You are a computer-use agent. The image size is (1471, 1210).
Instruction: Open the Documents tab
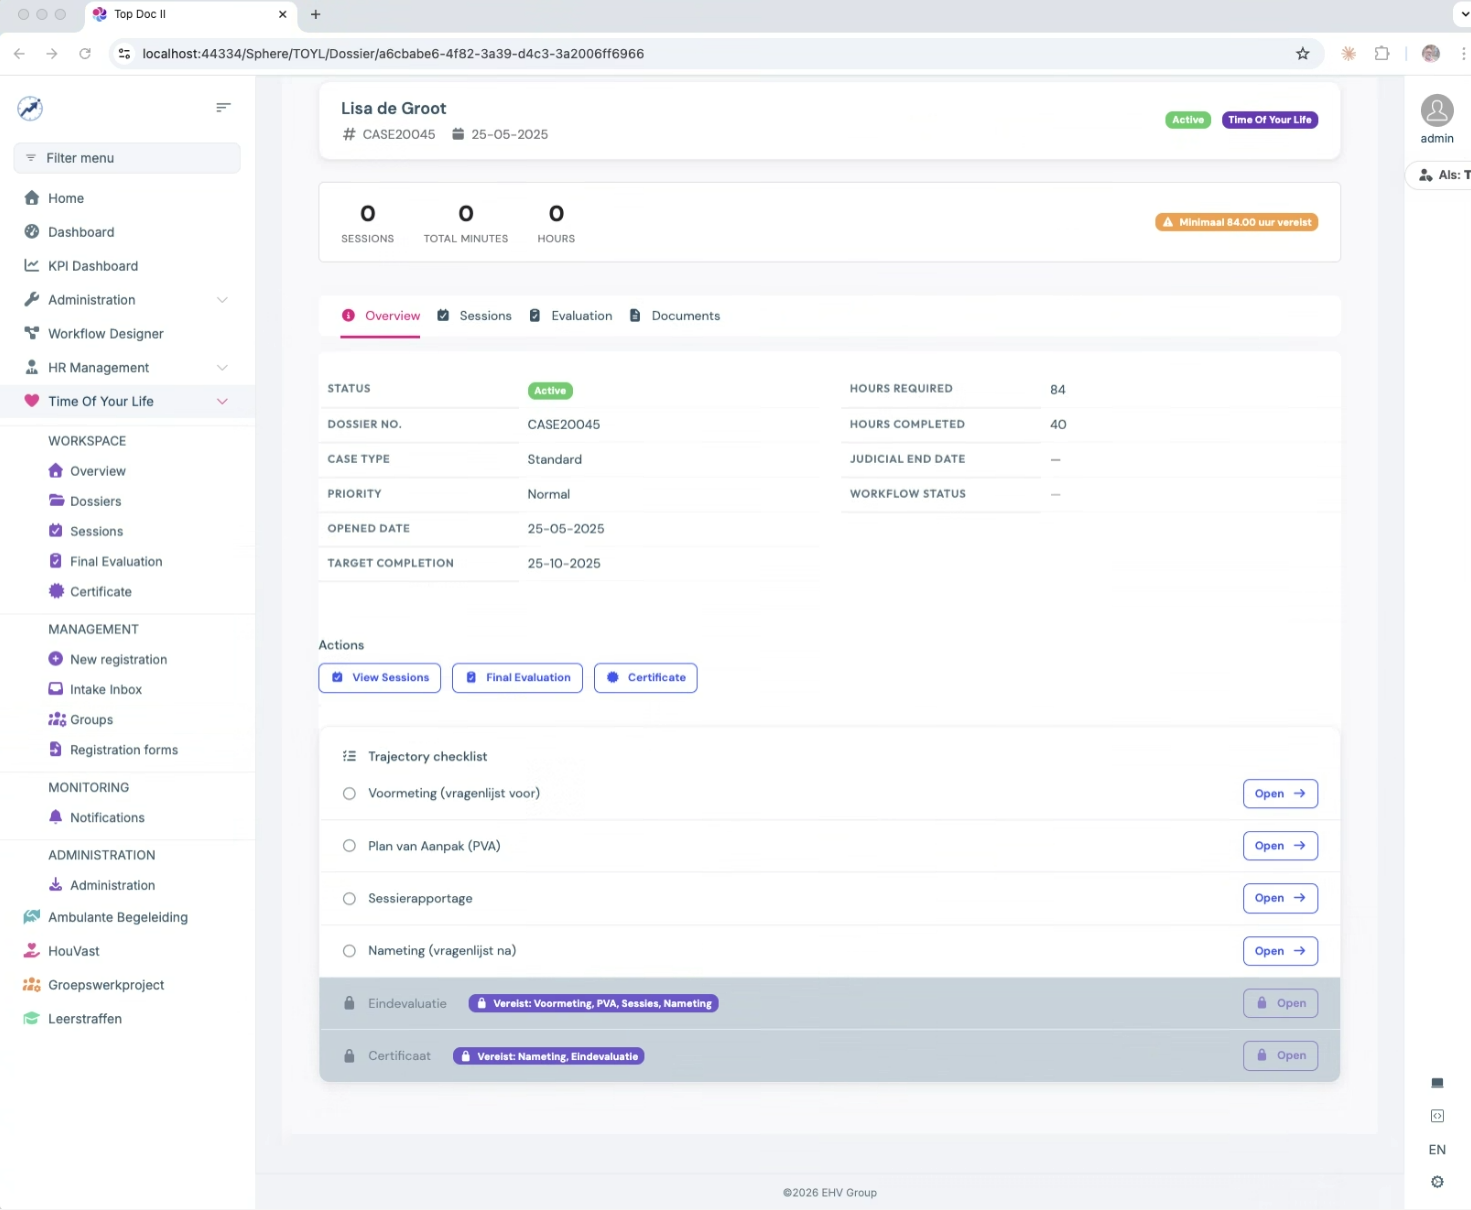click(x=686, y=315)
